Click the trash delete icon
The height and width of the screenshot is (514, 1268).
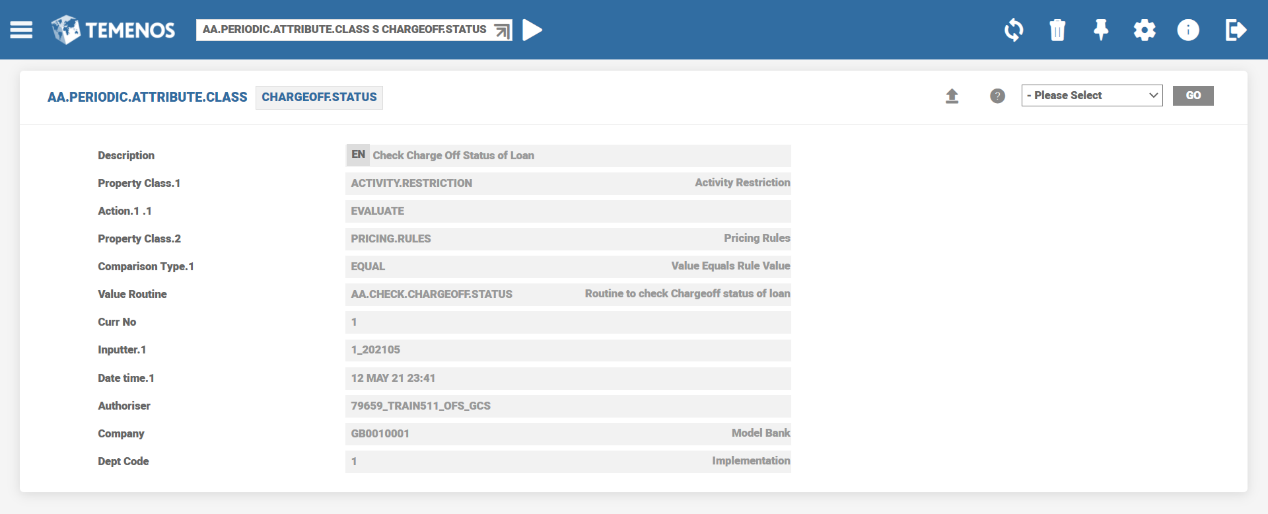click(x=1057, y=30)
